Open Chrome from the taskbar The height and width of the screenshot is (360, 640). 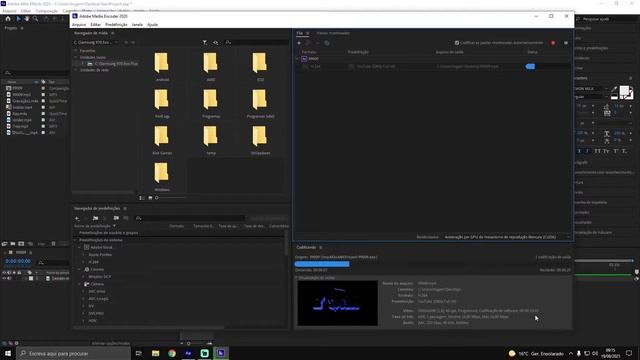pyautogui.click(x=172, y=353)
